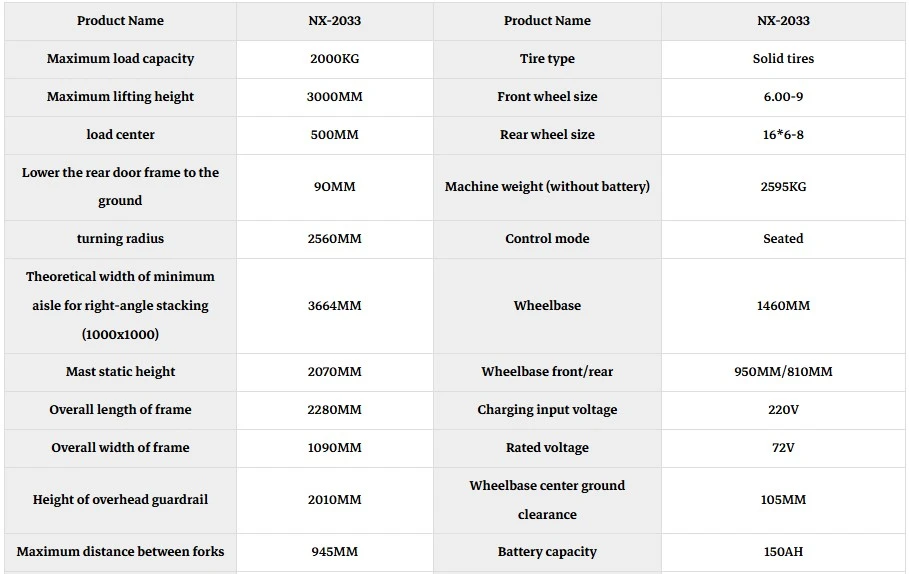Select the 72V rated voltage value
The width and height of the screenshot is (909, 574).
[783, 448]
